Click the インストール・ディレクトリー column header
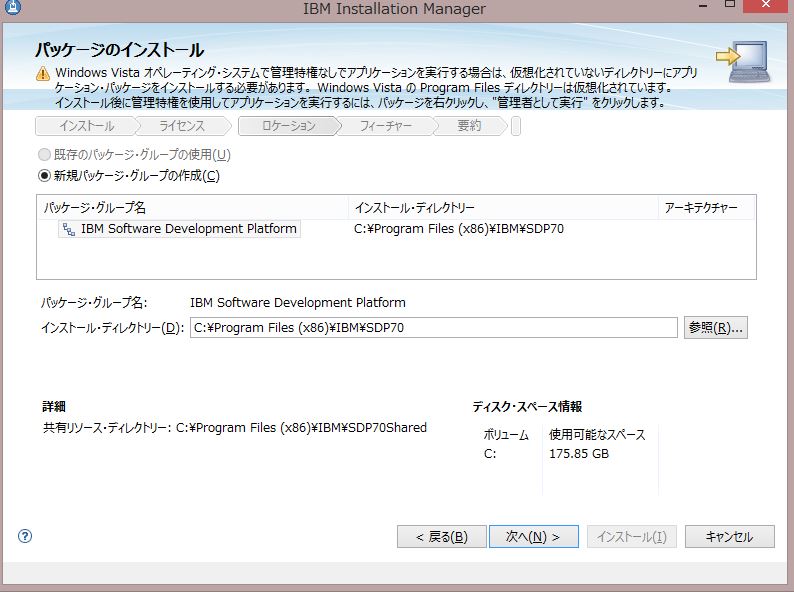This screenshot has height=592, width=794. tap(503, 208)
